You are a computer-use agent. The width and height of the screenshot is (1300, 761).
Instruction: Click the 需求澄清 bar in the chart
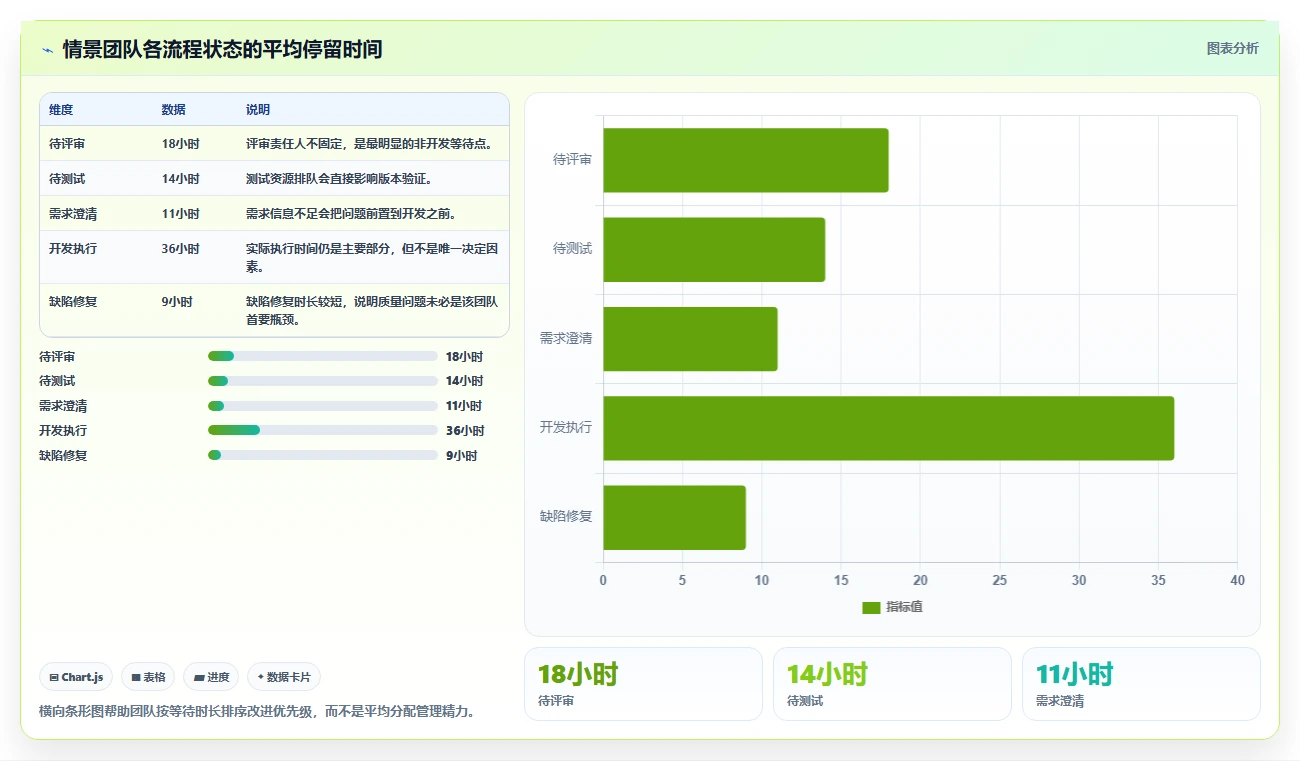(690, 338)
